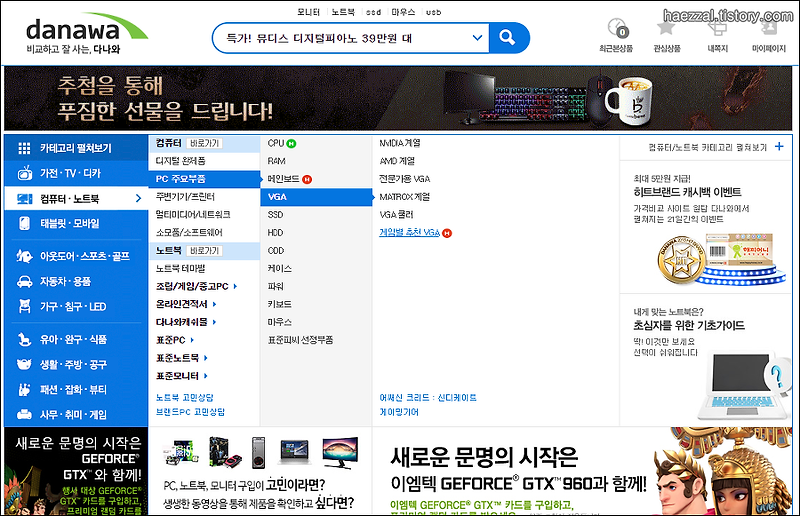Expand 조립/게임/중고PC arrow
This screenshot has height=516, width=800.
235,286
